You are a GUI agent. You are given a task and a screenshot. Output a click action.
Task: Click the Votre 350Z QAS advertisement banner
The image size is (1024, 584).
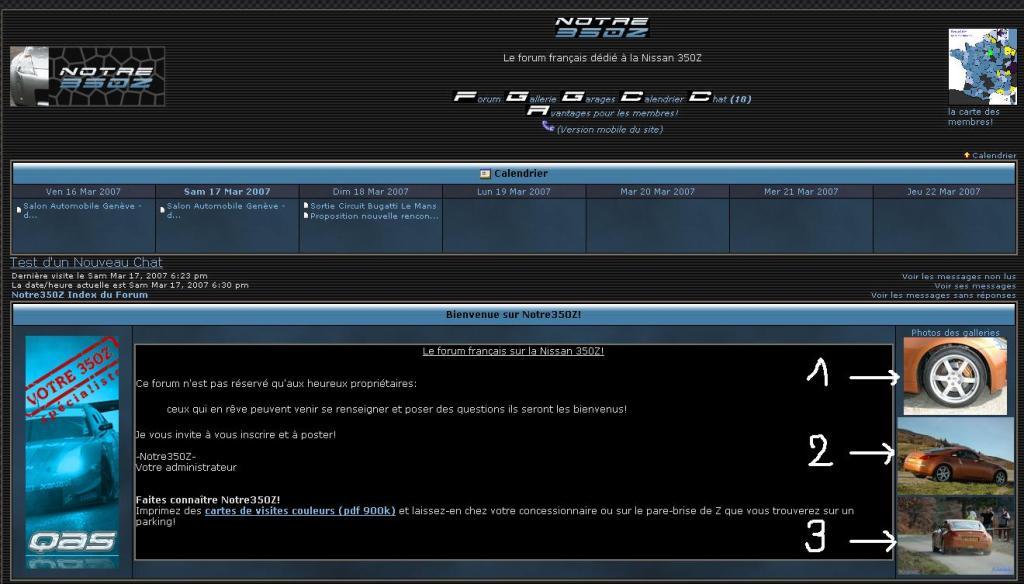coord(72,452)
